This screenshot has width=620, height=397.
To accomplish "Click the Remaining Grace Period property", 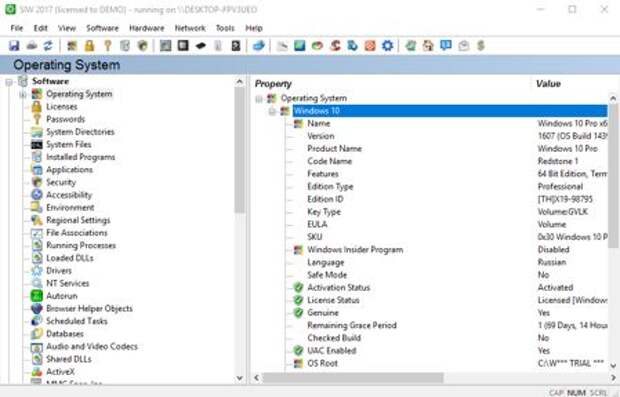I will [x=352, y=325].
